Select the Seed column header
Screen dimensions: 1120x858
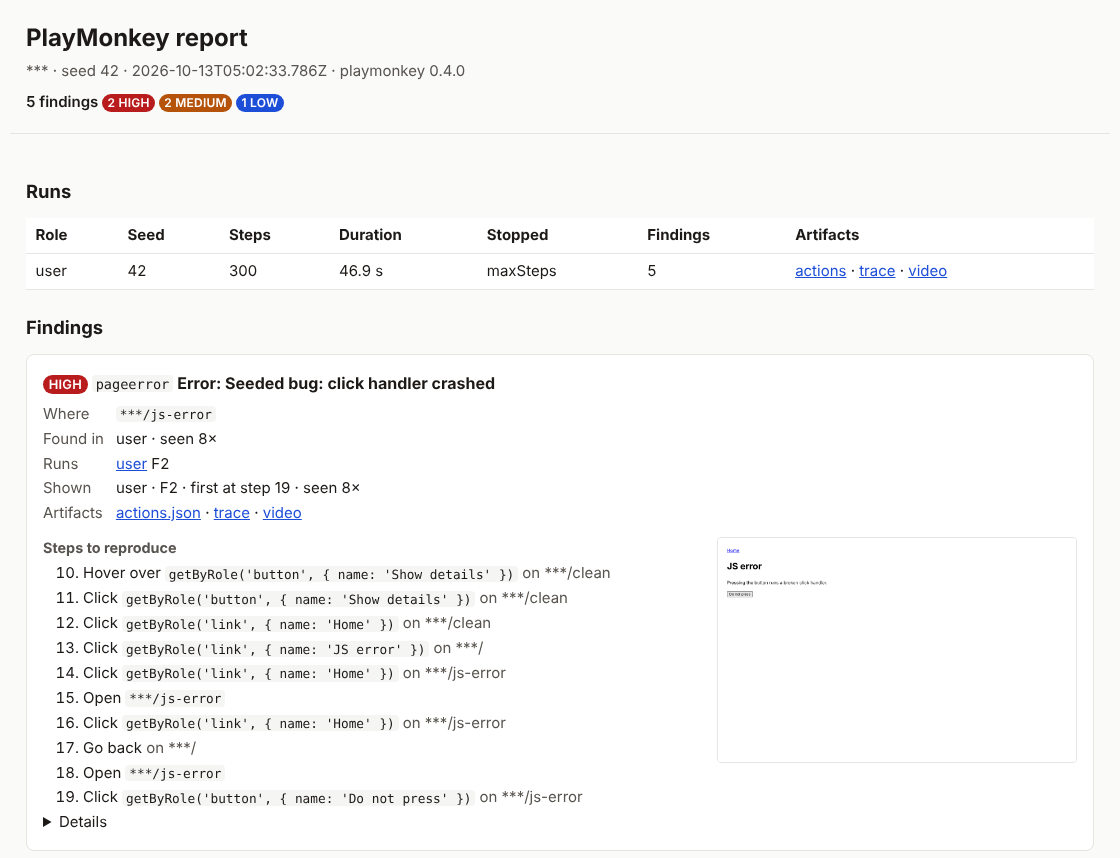[146, 235]
